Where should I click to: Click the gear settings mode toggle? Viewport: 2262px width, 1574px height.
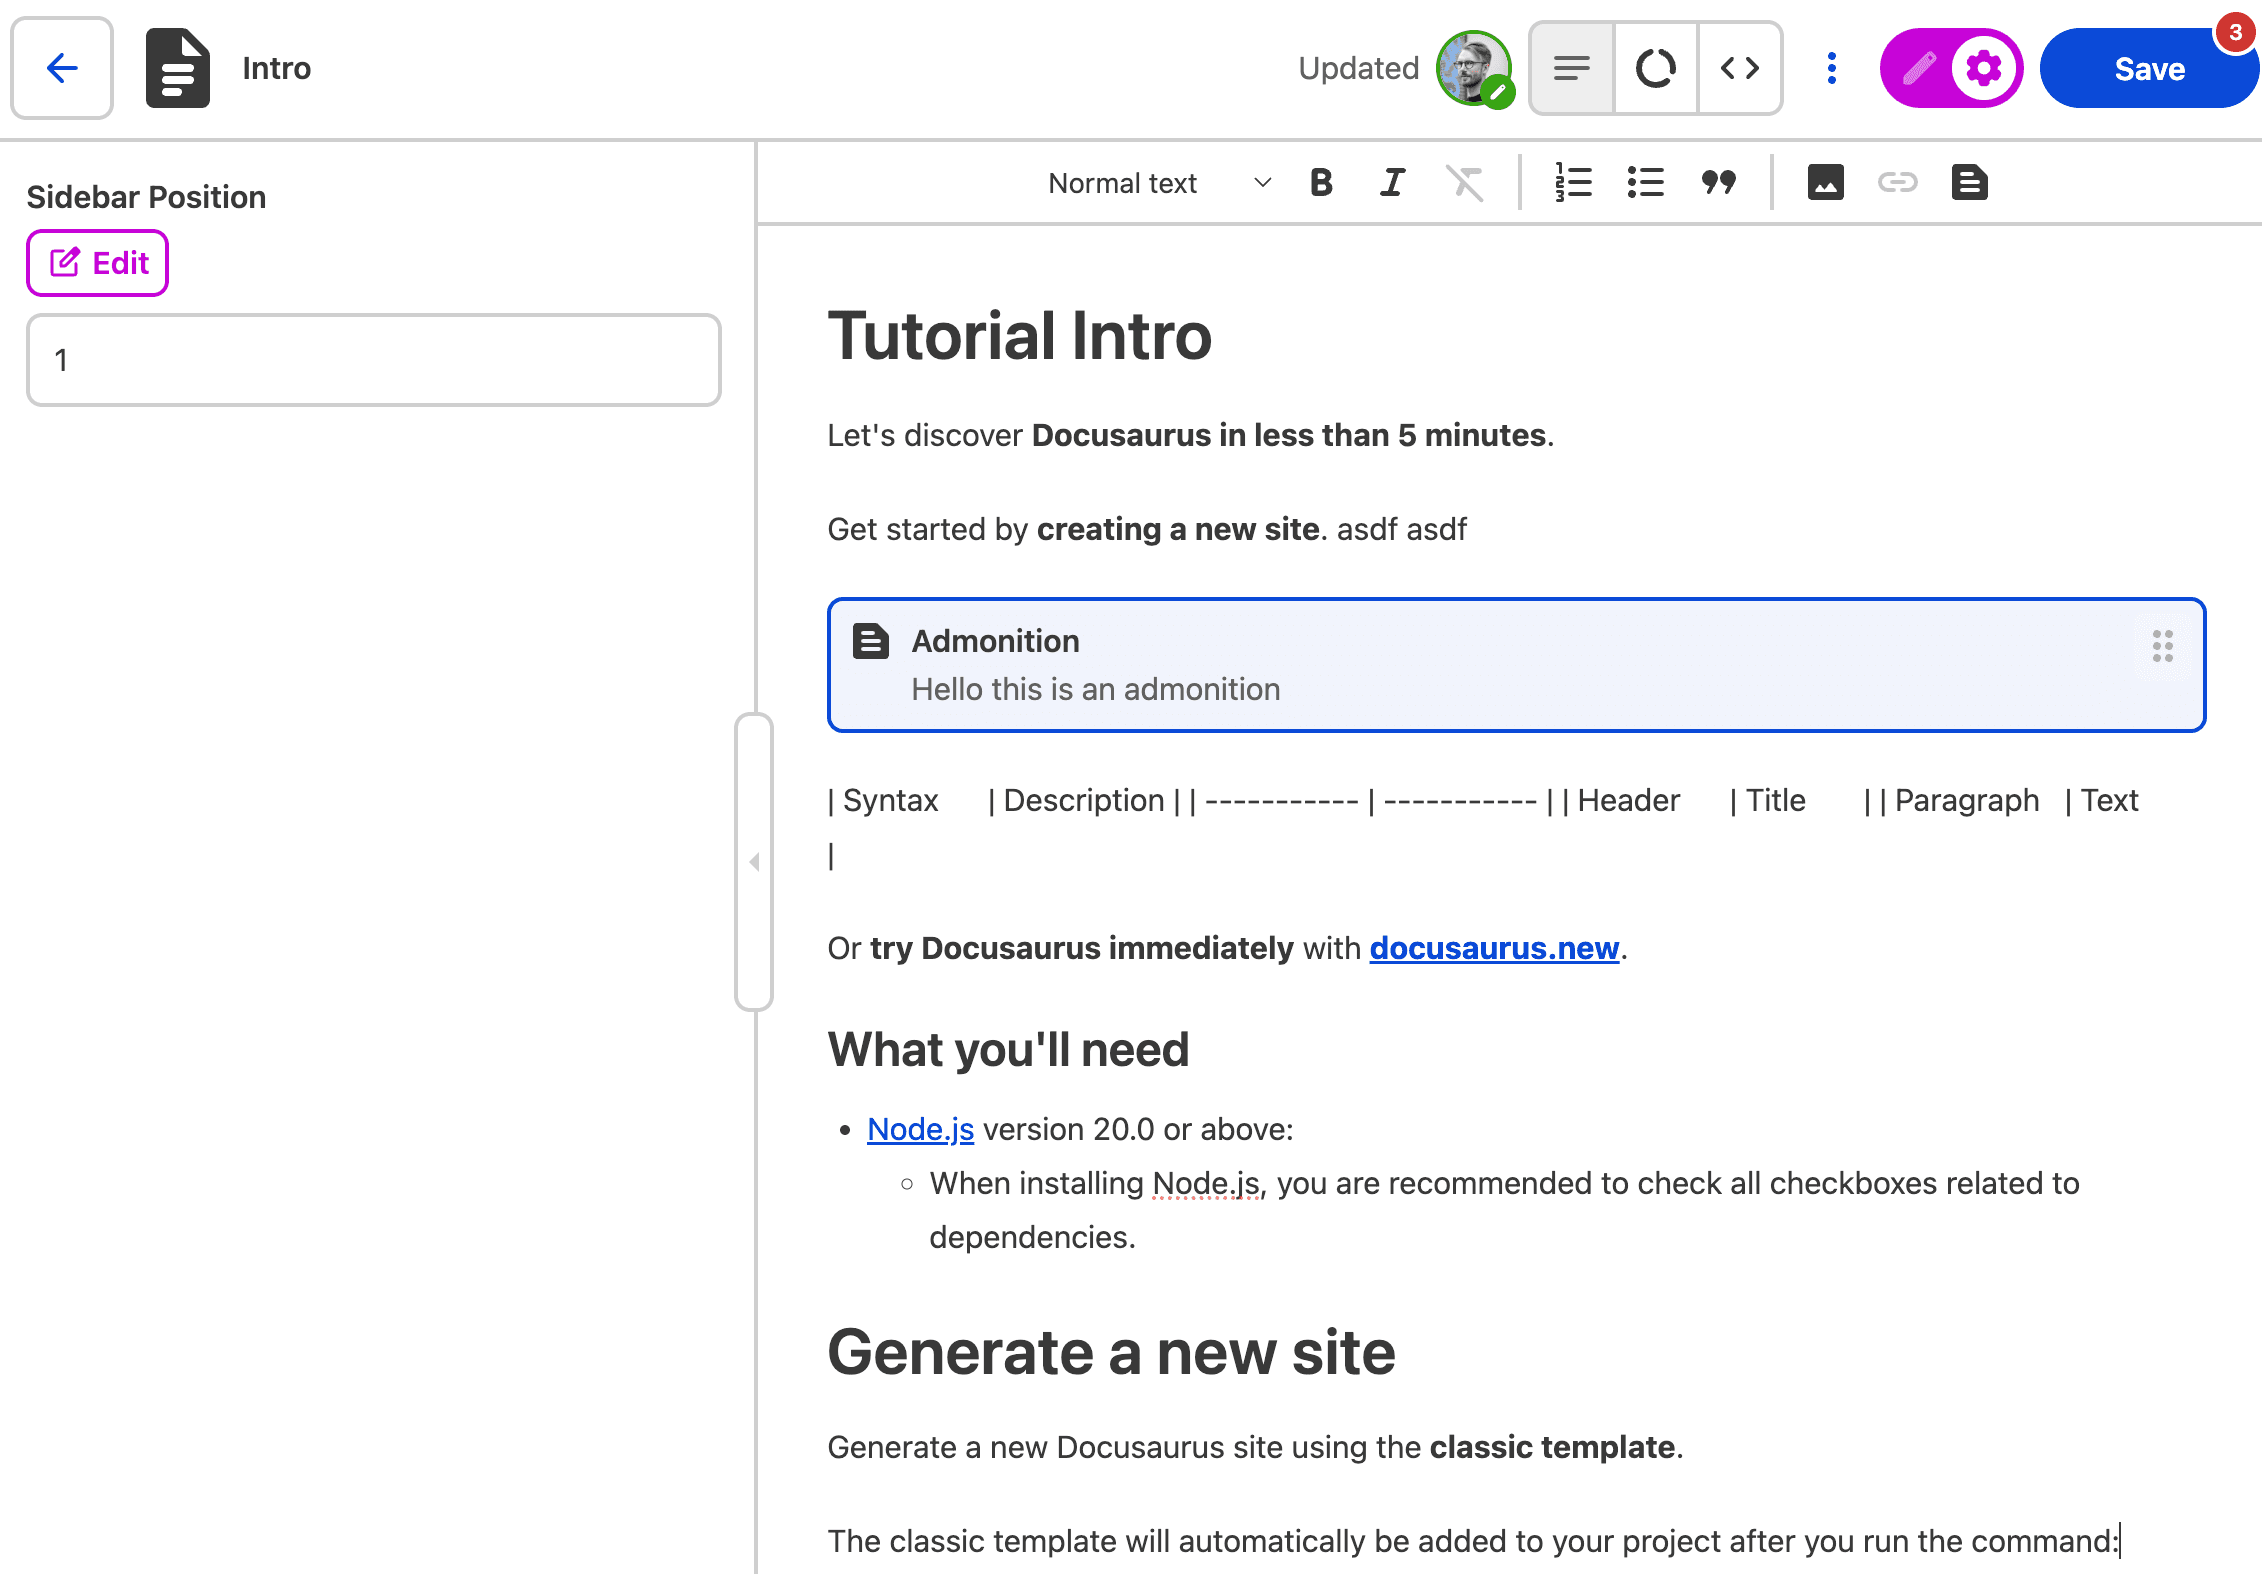point(1984,68)
